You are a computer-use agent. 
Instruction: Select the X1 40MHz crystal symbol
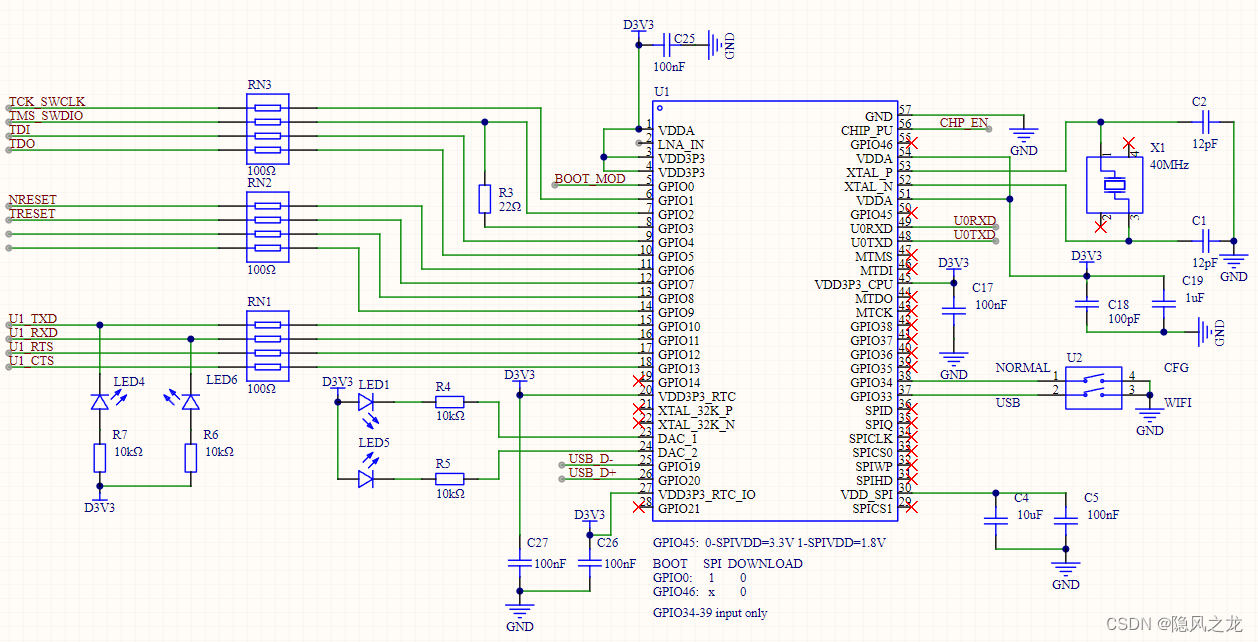coord(1114,184)
